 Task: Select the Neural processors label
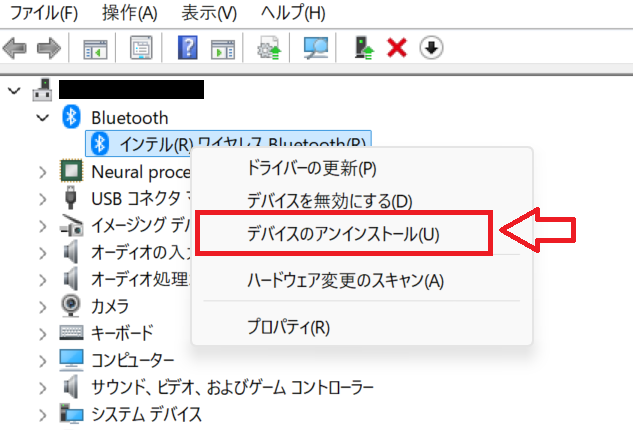pyautogui.click(x=141, y=172)
